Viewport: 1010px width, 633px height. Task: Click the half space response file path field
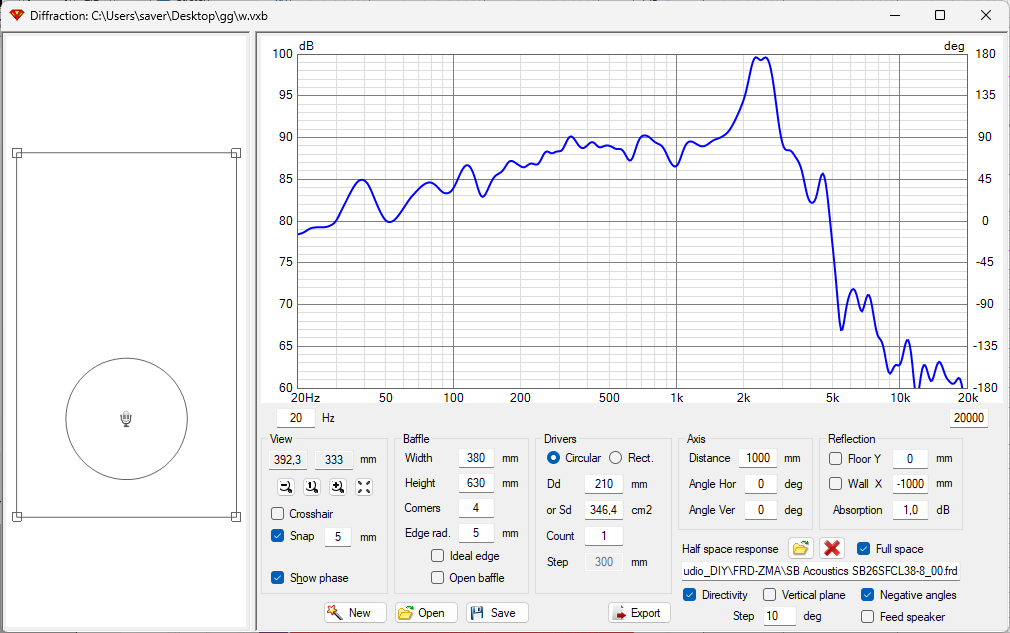(x=821, y=571)
